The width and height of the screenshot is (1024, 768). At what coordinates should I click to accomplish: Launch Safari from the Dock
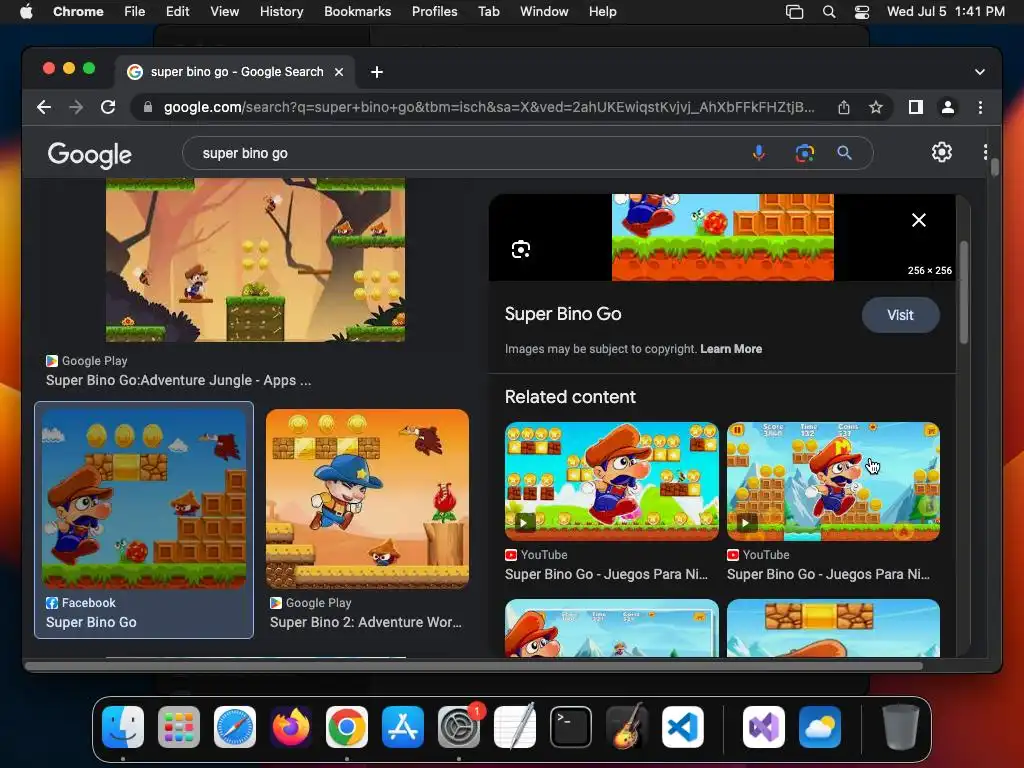point(235,727)
